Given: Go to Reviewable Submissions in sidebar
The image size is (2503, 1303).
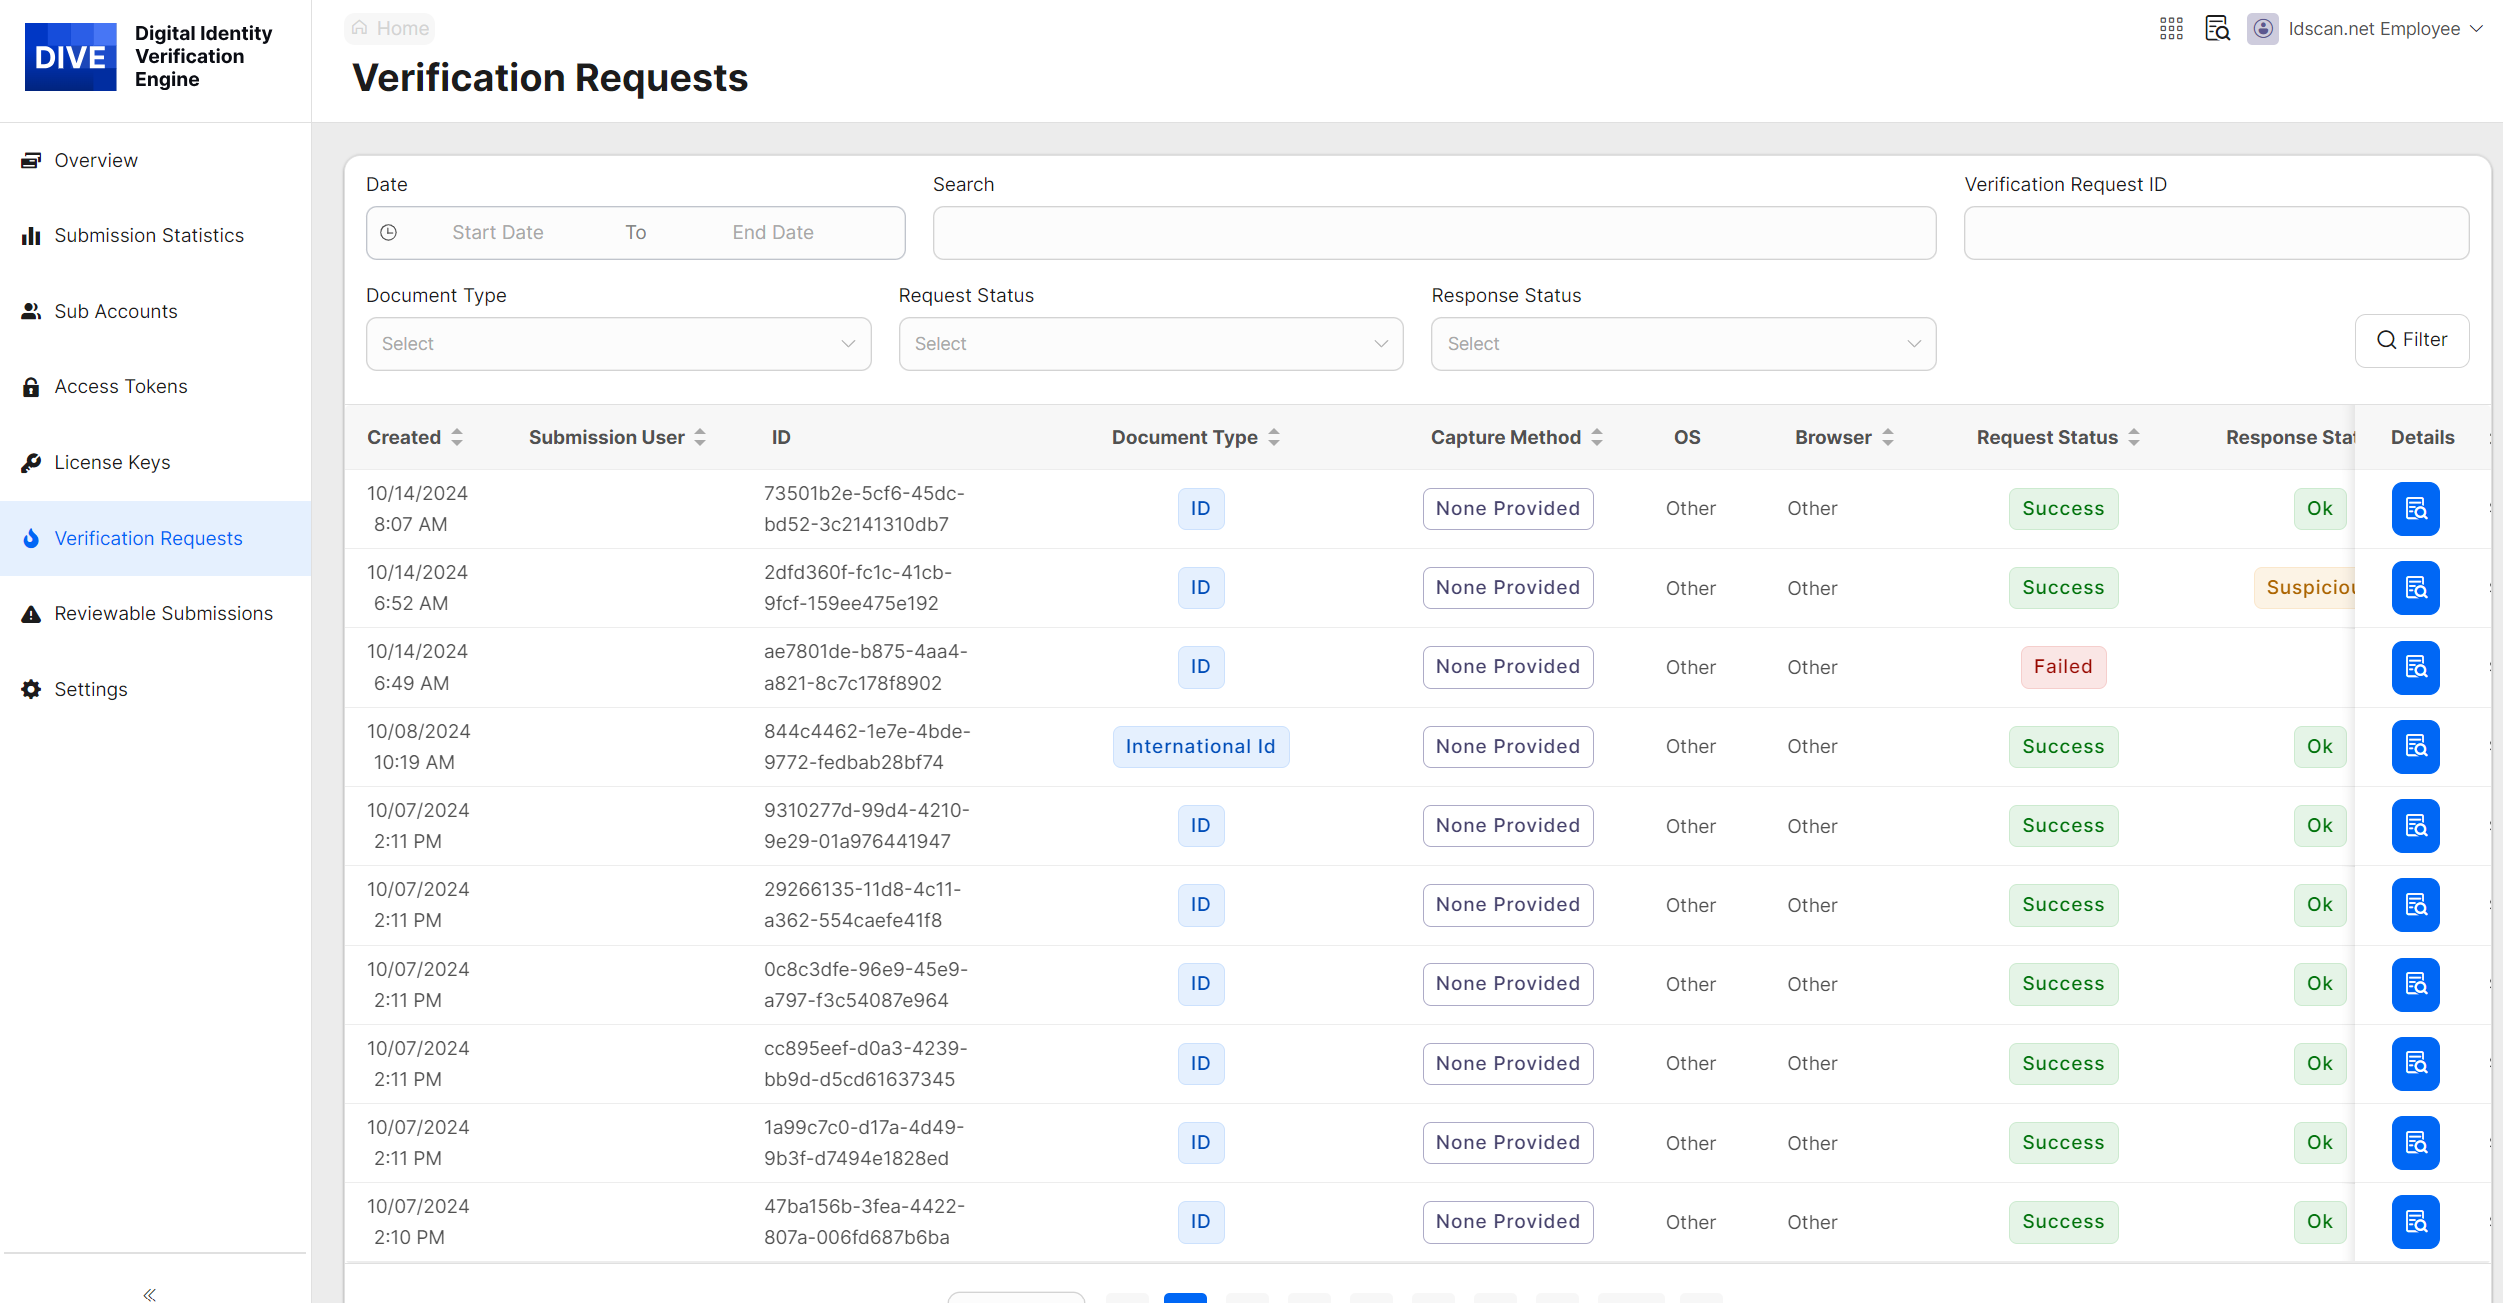Looking at the screenshot, I should tap(163, 614).
